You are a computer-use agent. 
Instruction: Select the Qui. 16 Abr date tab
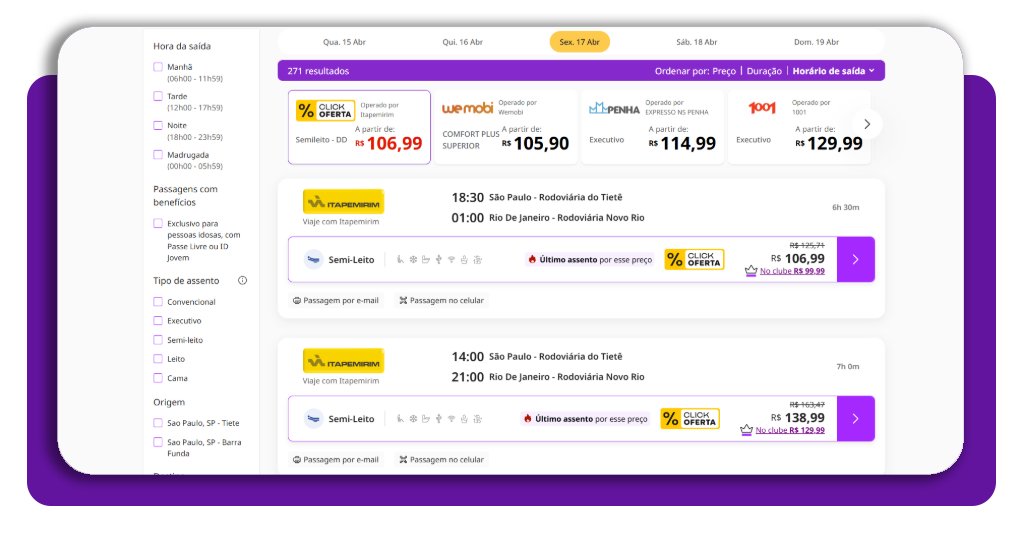463,42
